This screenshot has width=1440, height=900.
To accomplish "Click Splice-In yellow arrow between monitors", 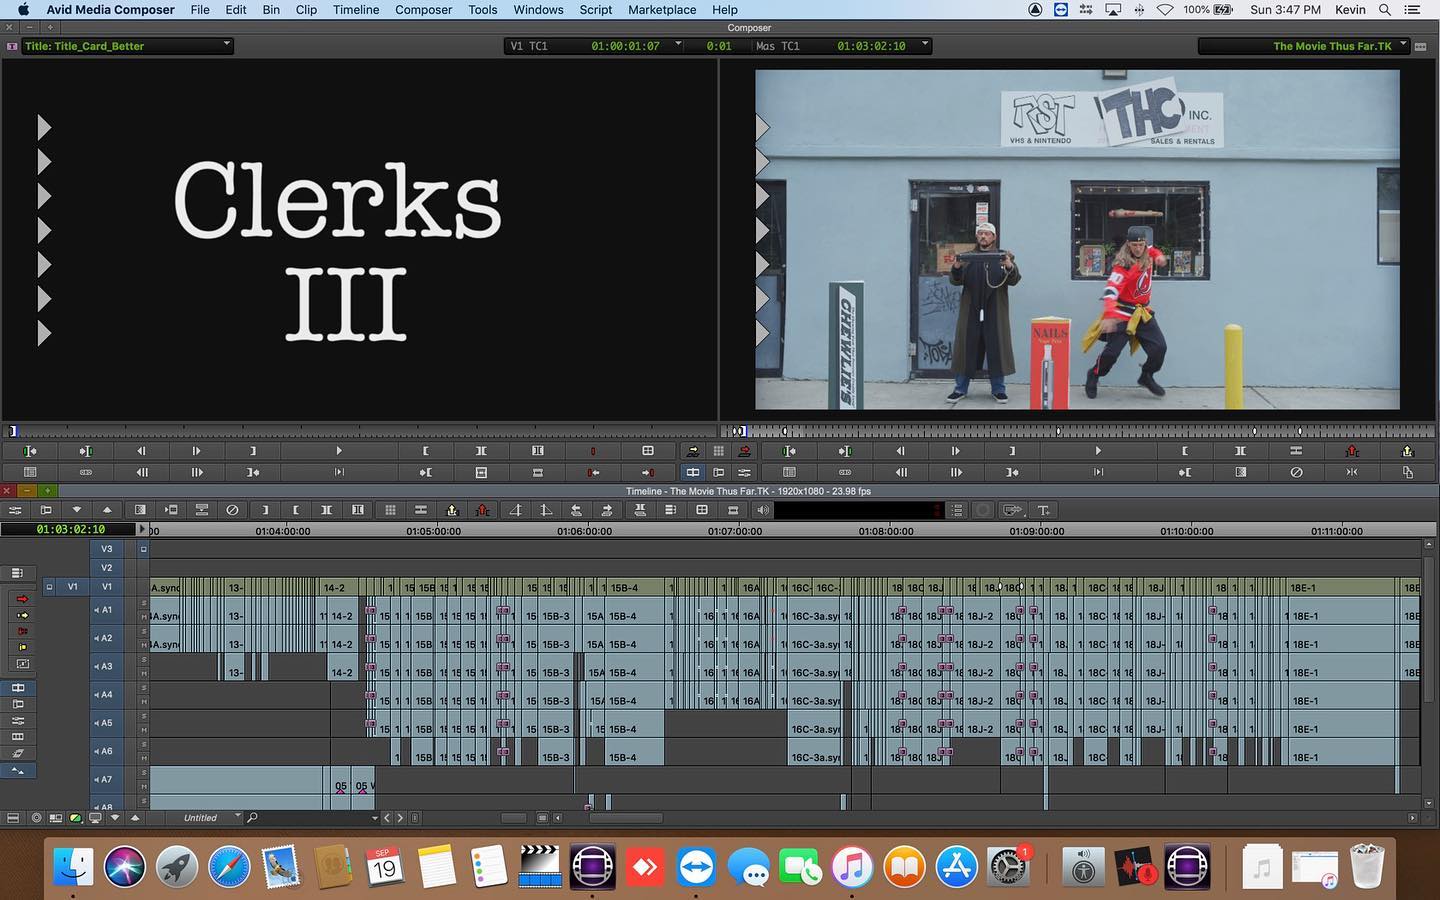I will 692,451.
